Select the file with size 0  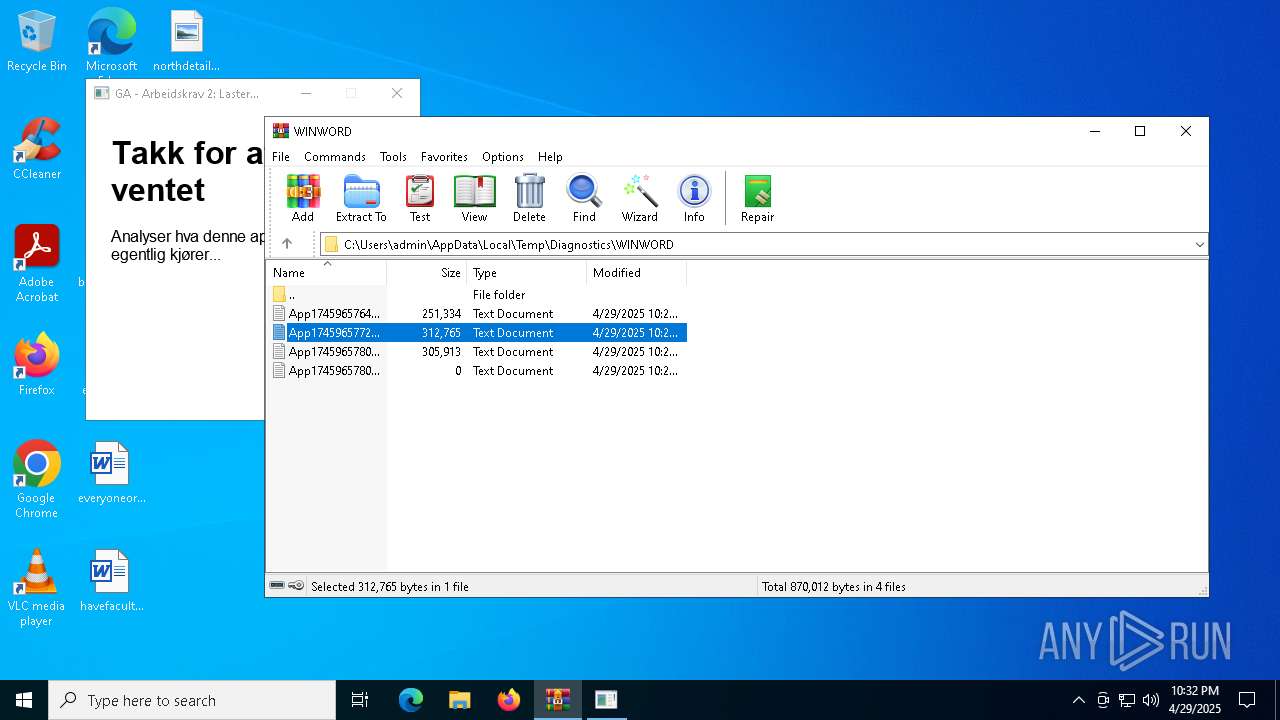(478, 371)
